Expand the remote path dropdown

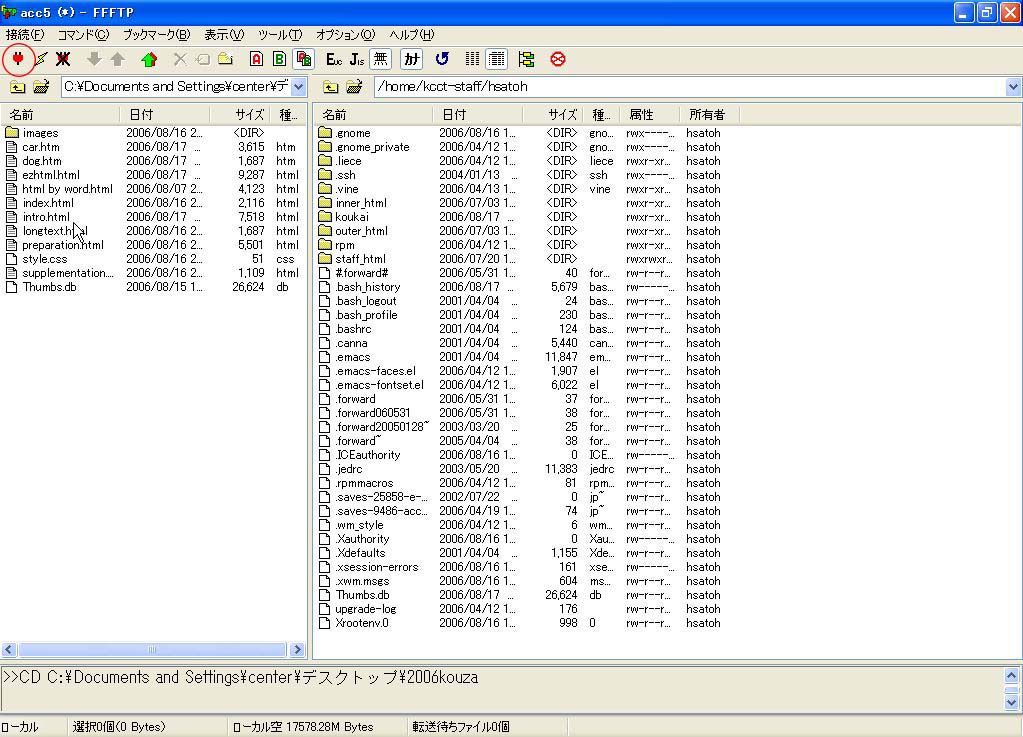click(x=1013, y=87)
